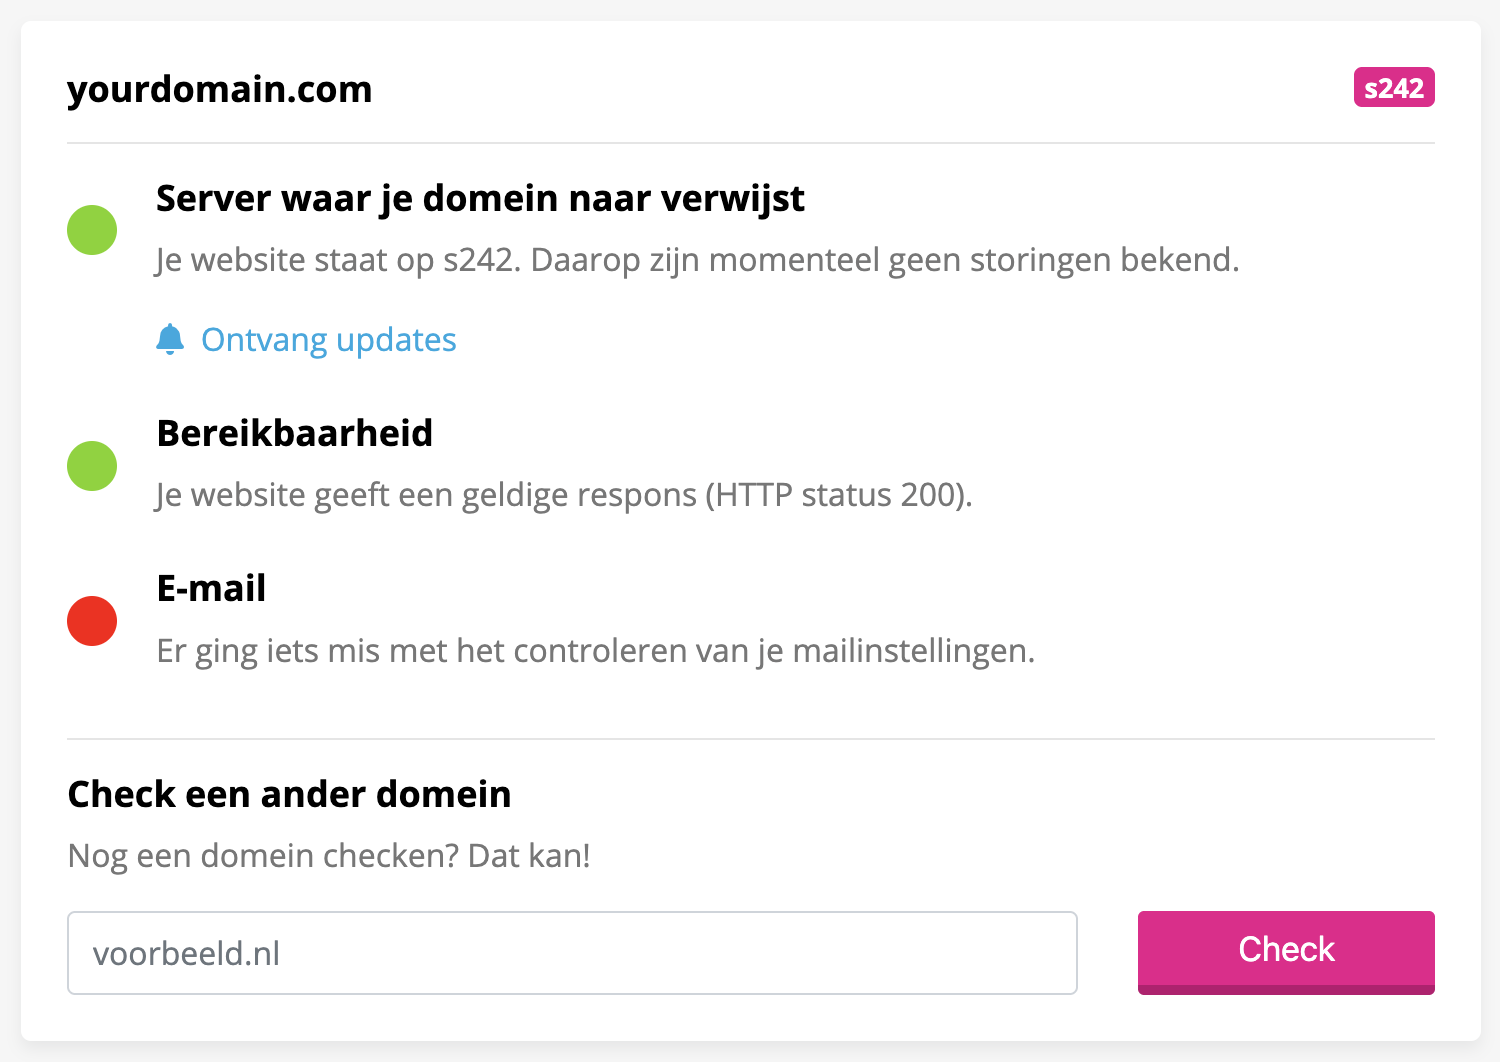Select the Server waar je domein naar verwijst heading
The image size is (1500, 1062).
click(479, 198)
